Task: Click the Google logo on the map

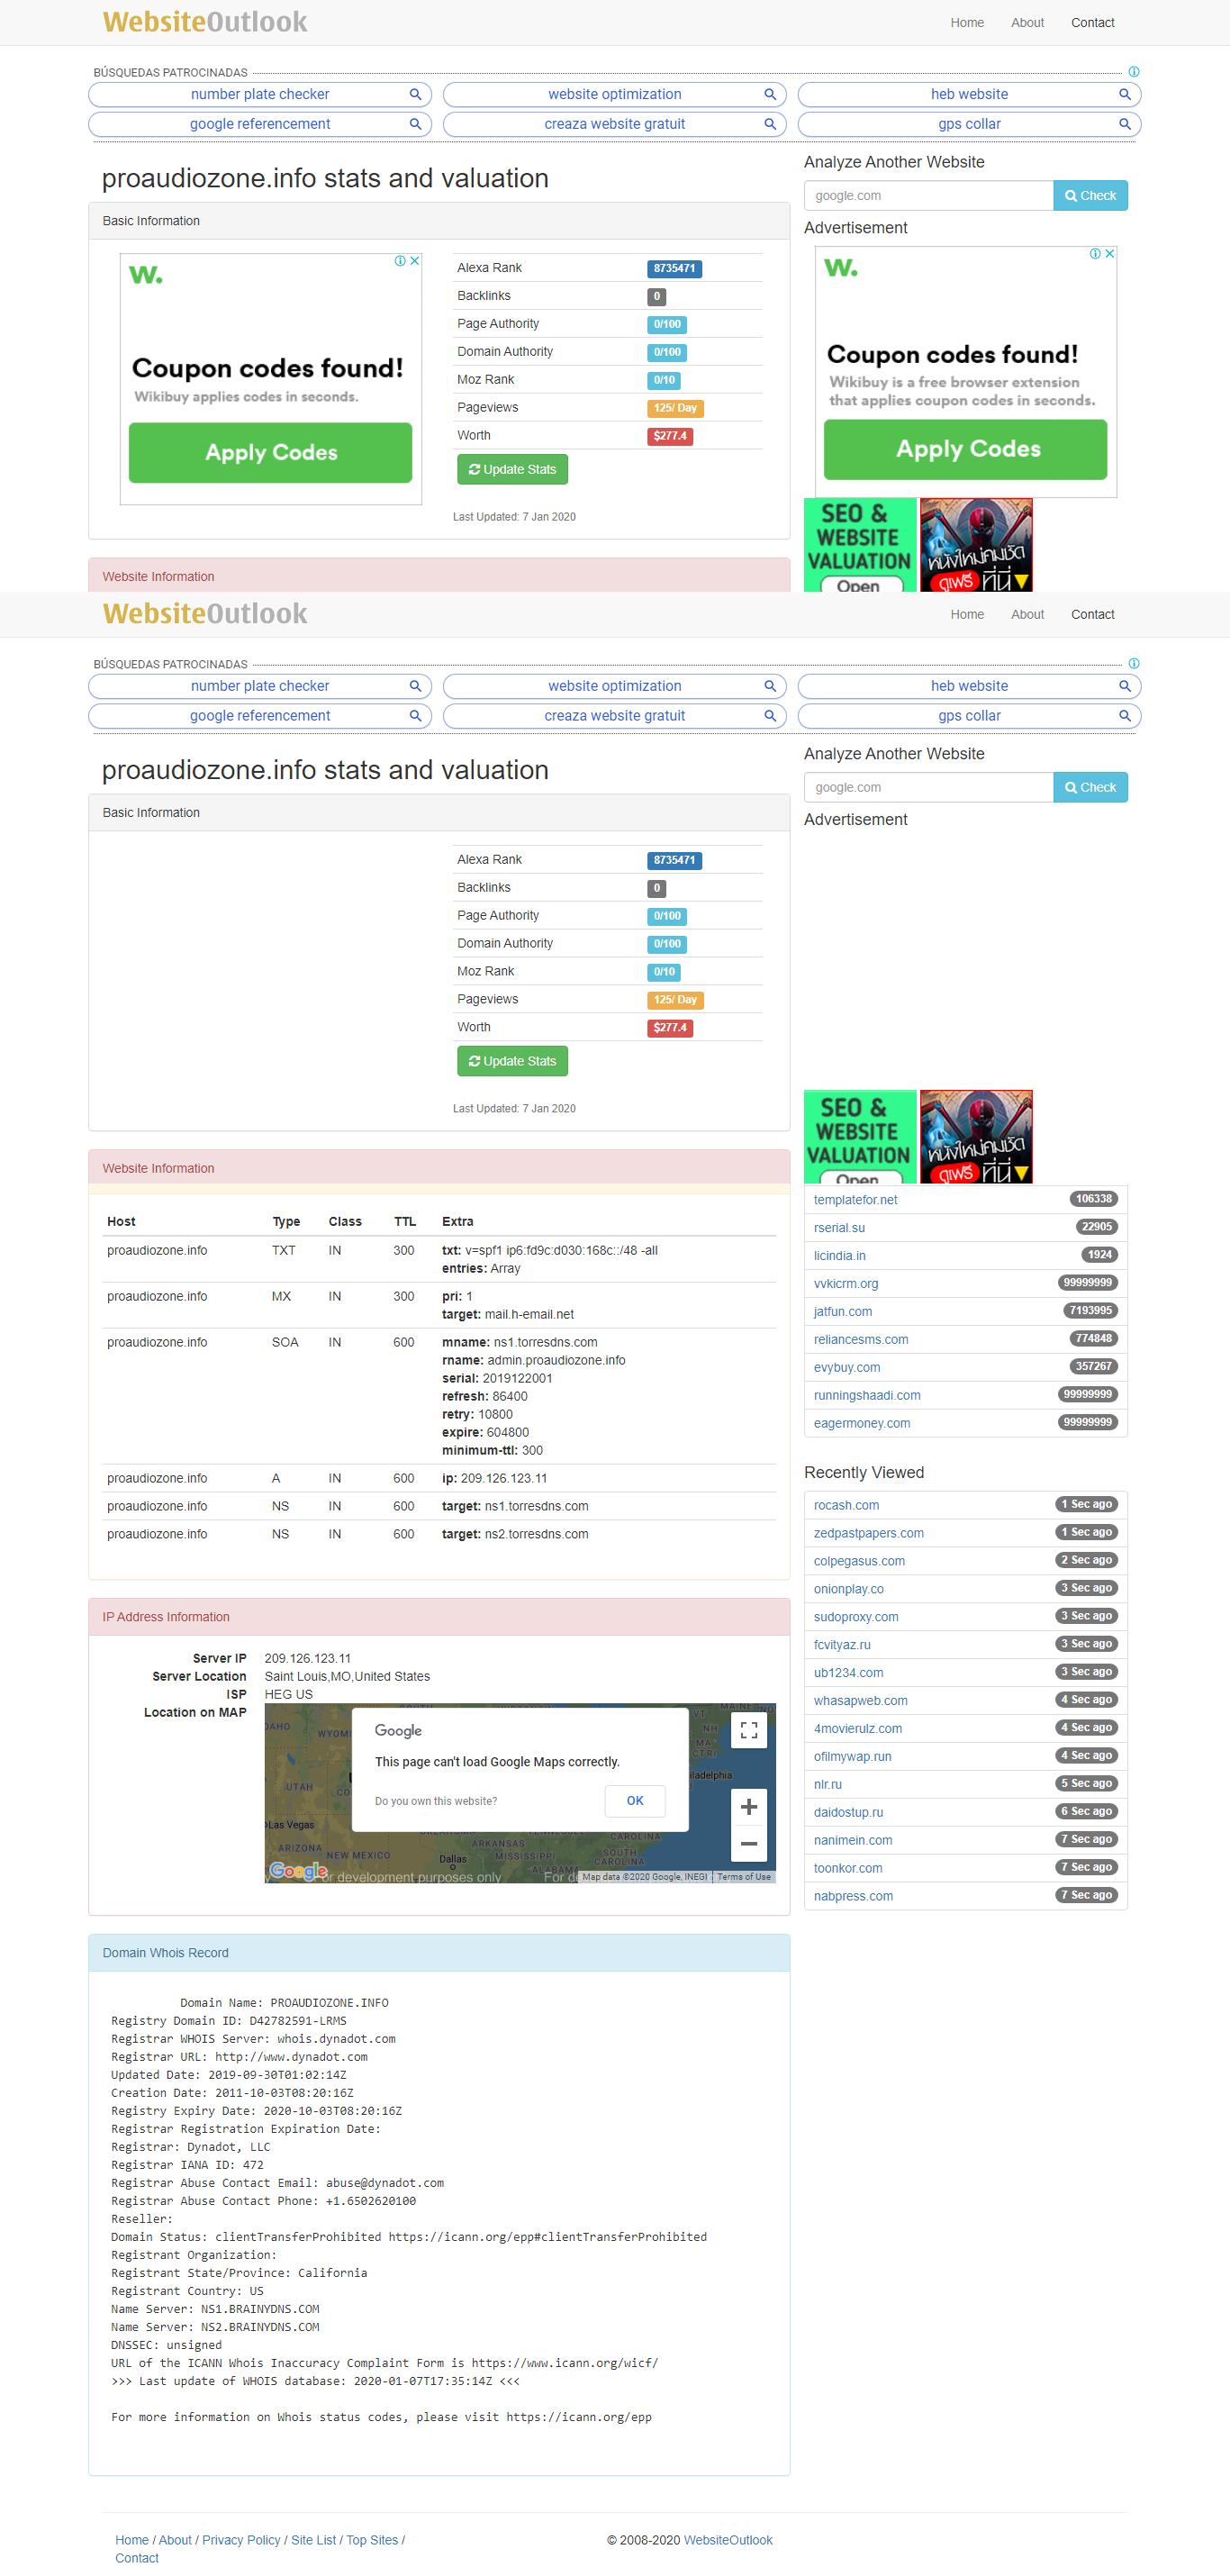Action: tap(298, 1870)
